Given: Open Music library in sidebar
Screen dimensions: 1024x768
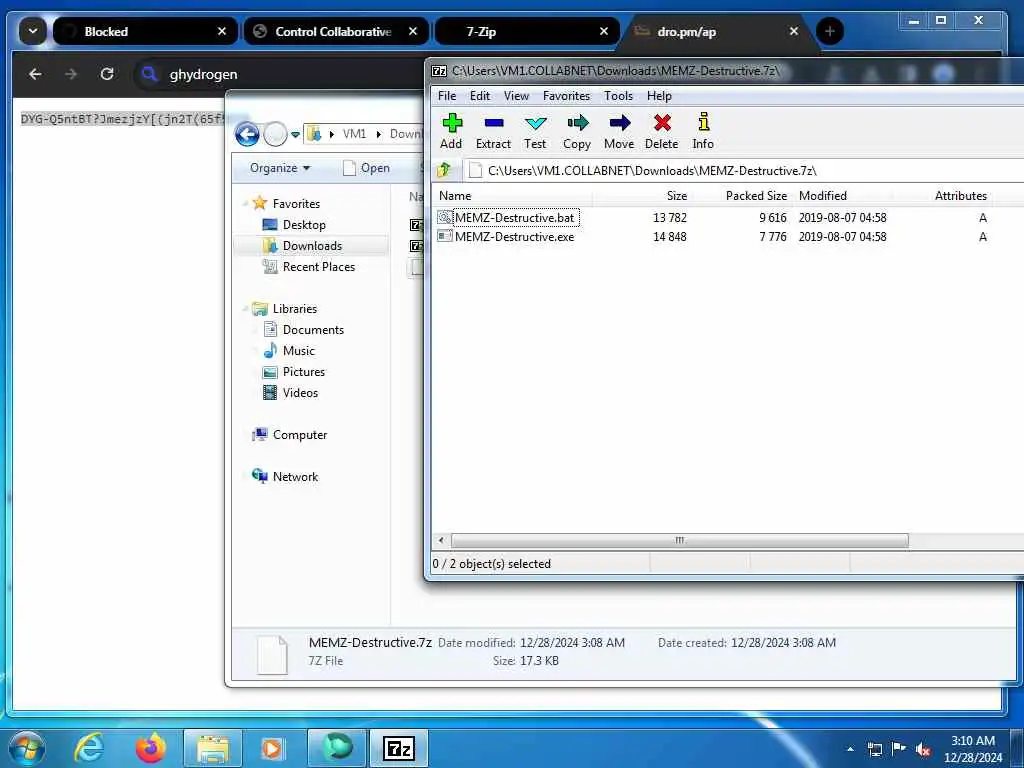Looking at the screenshot, I should click(x=298, y=351).
